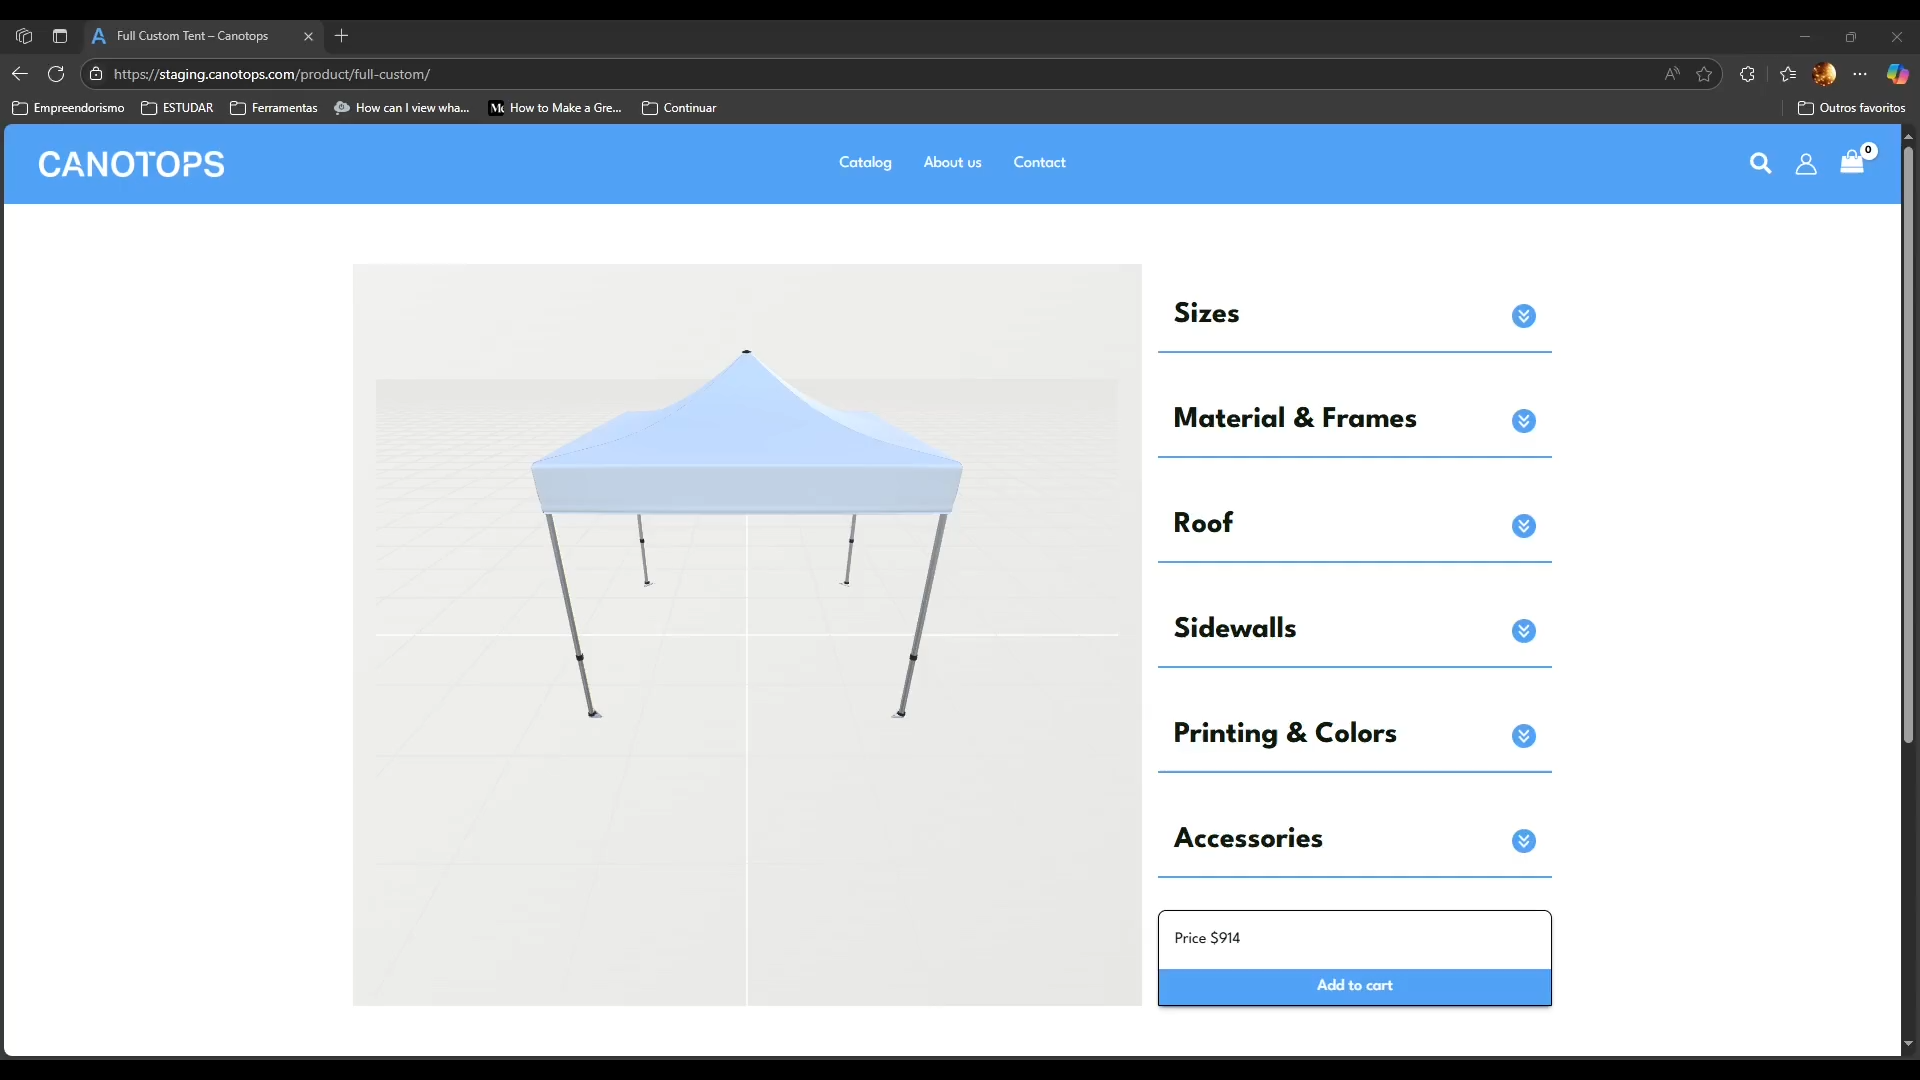Toggle the read aloud icon
Image resolution: width=1920 pixels, height=1080 pixels.
coord(1672,74)
